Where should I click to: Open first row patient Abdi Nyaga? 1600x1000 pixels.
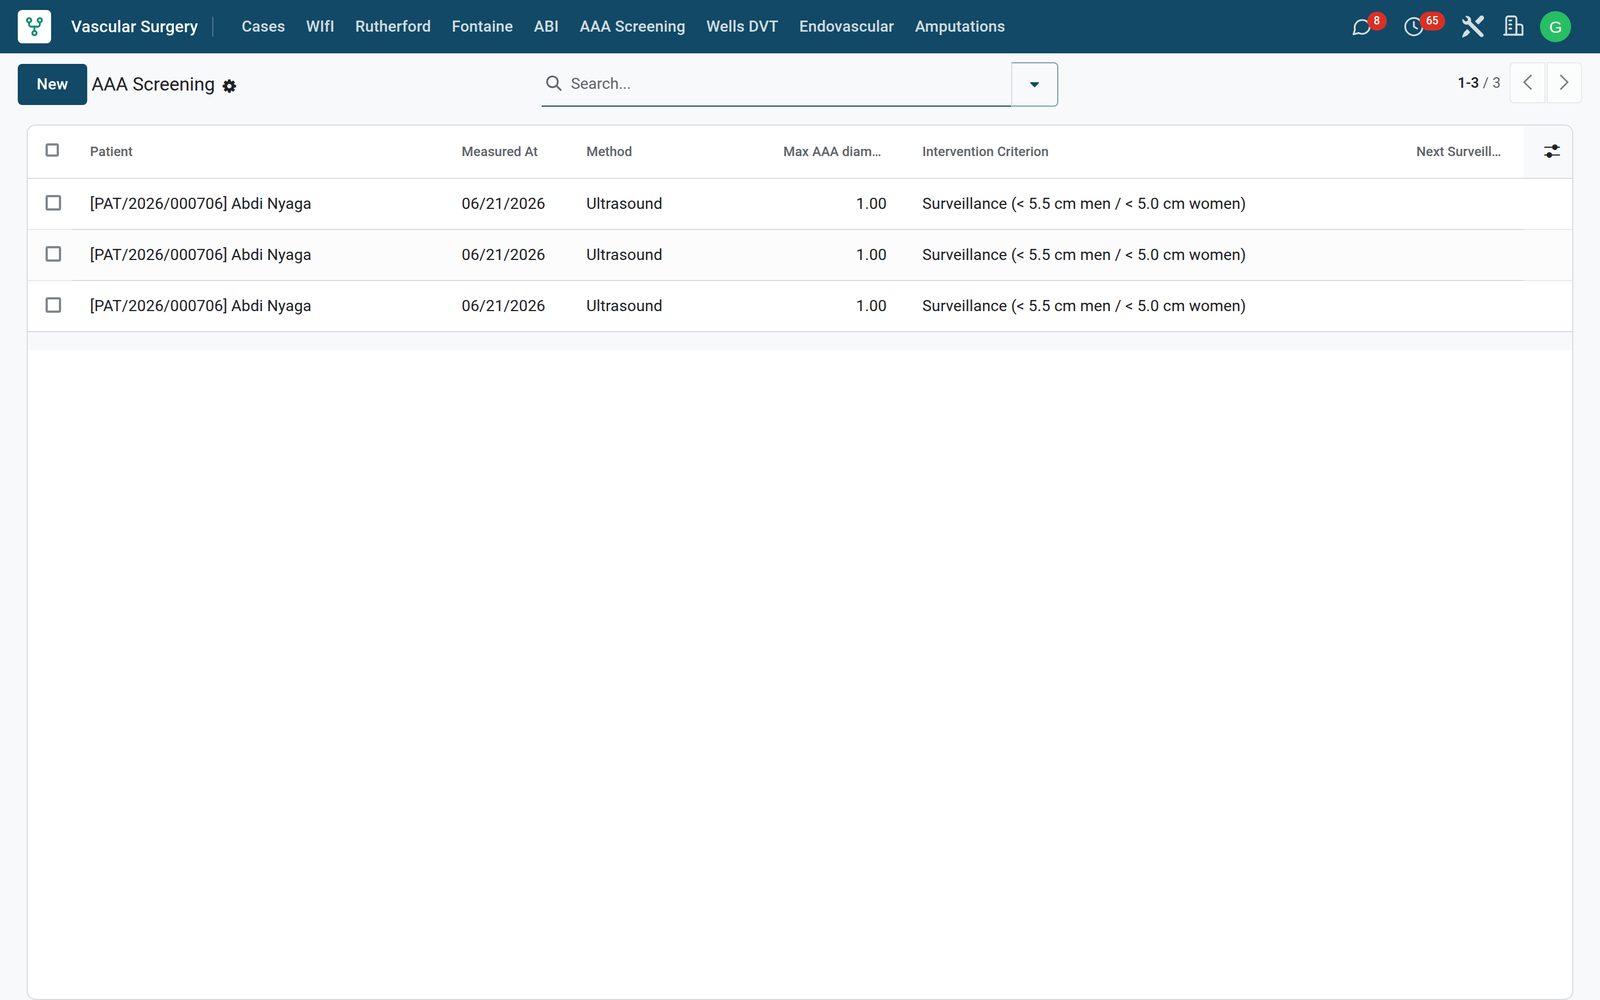click(200, 204)
